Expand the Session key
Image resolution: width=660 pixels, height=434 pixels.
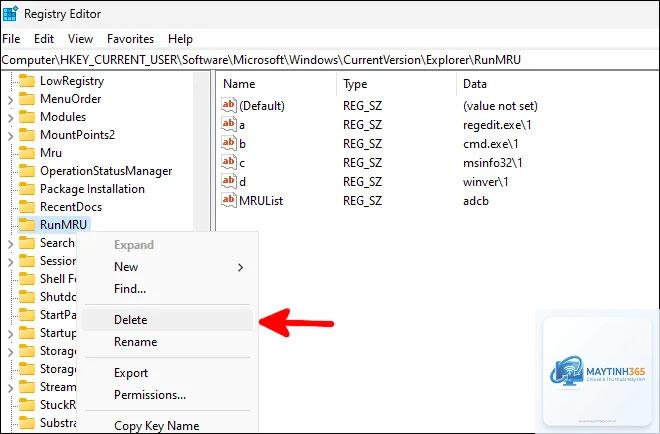(11, 262)
